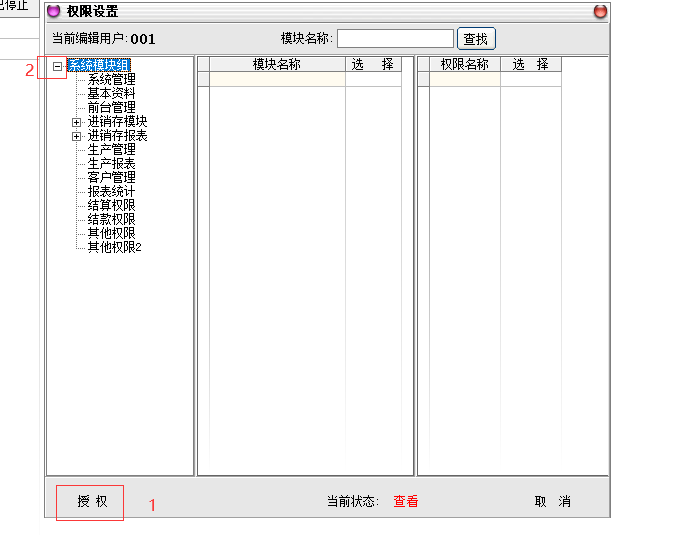Click the 模块名称 column header
Viewport: 678px width, 535px height.
(x=276, y=64)
